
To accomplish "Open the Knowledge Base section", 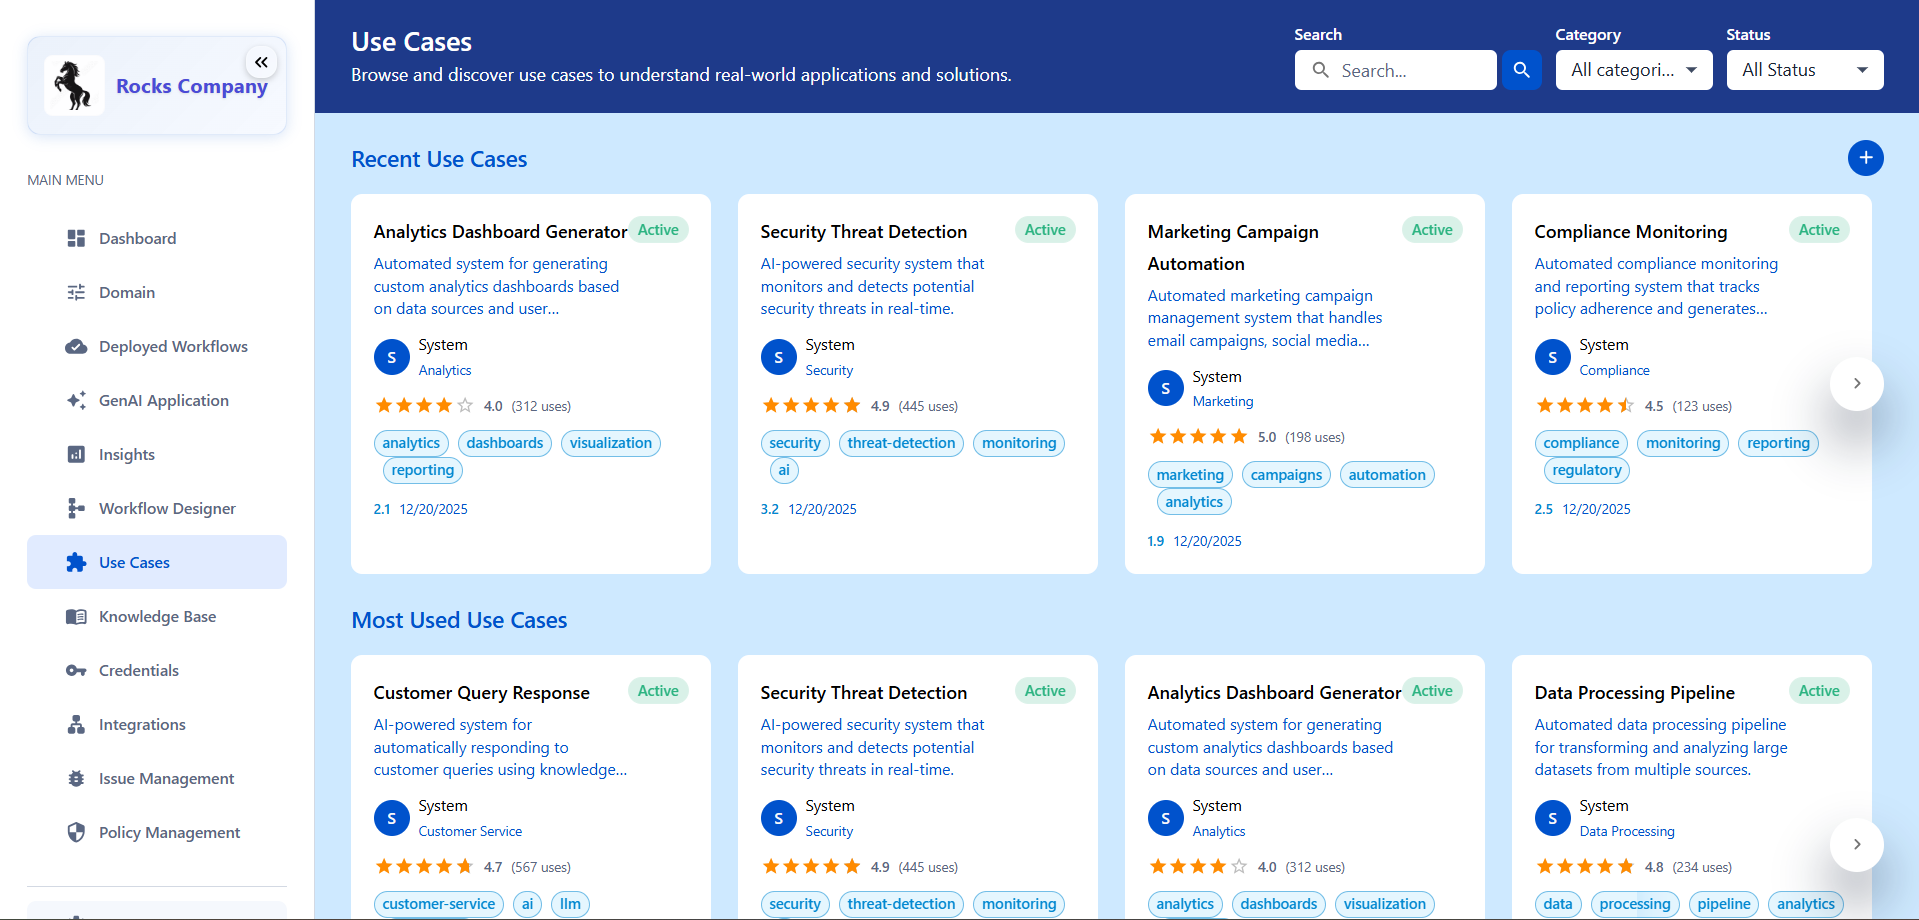I will pyautogui.click(x=156, y=616).
